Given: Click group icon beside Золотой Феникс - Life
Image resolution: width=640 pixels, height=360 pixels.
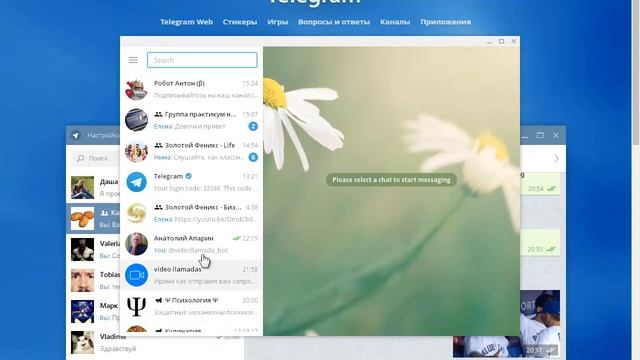Looking at the screenshot, I should (158, 145).
